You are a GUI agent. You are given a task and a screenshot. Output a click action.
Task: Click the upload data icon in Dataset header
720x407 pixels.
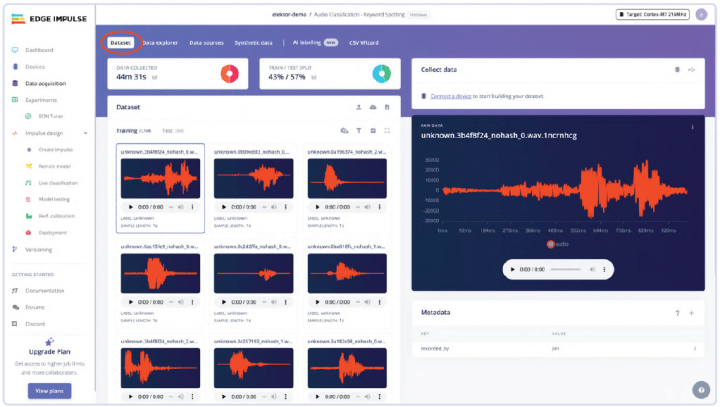click(359, 106)
